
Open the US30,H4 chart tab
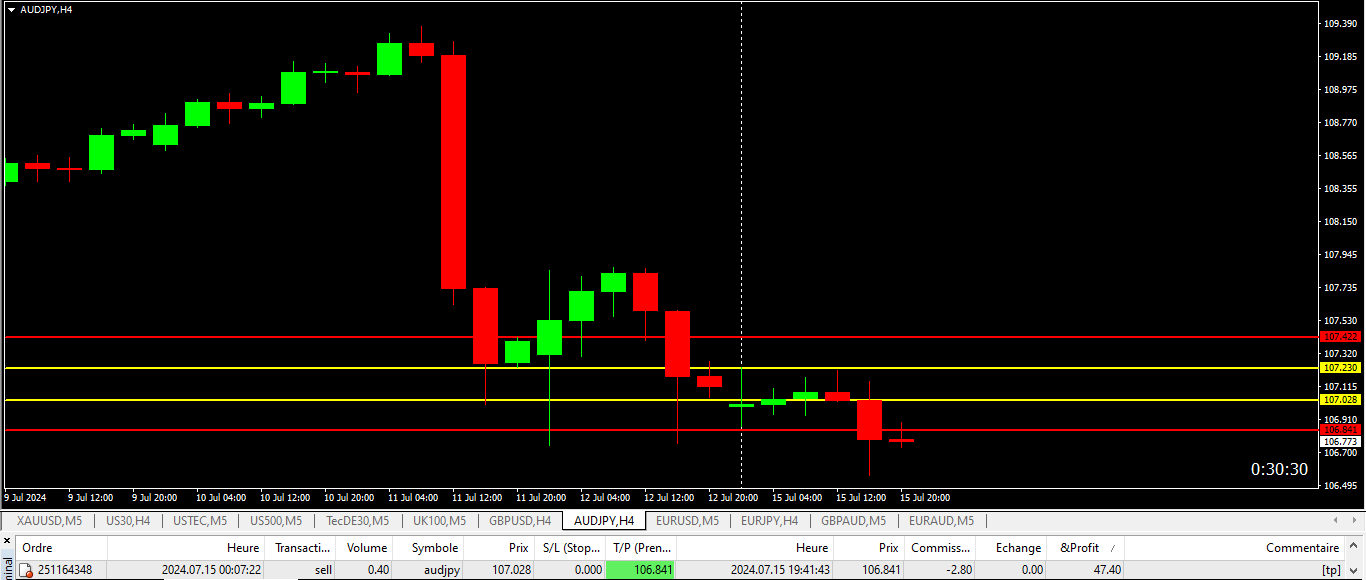tap(128, 521)
